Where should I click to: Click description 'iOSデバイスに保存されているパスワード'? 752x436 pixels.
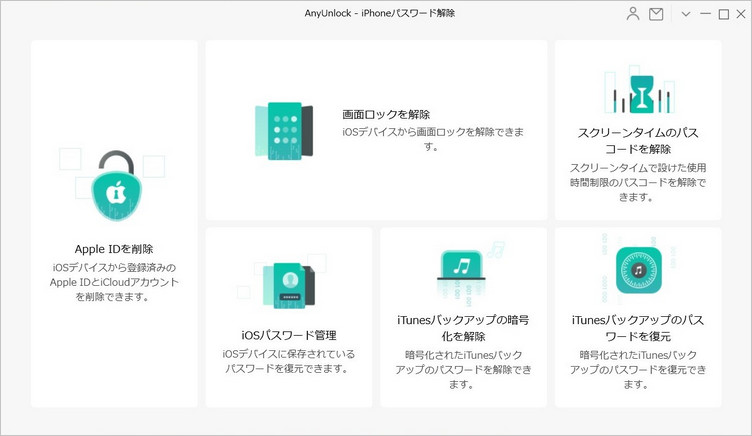coord(289,361)
